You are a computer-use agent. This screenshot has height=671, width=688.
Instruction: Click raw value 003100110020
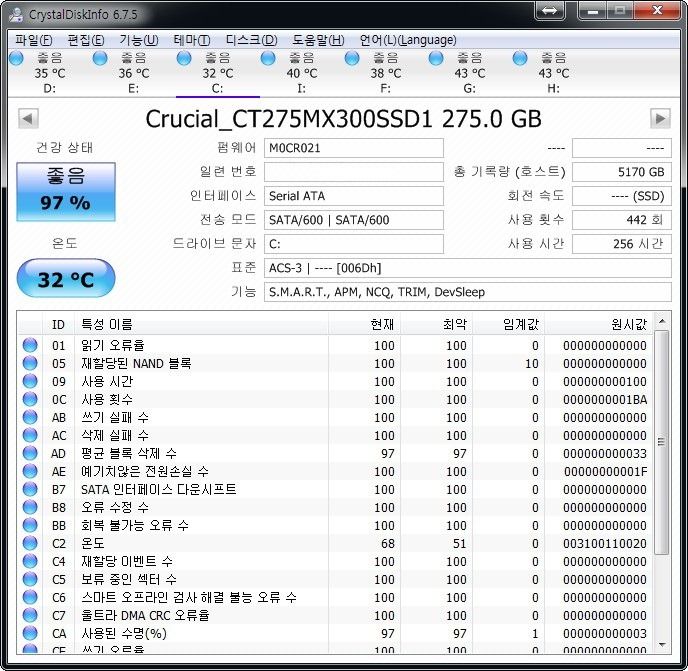(605, 544)
